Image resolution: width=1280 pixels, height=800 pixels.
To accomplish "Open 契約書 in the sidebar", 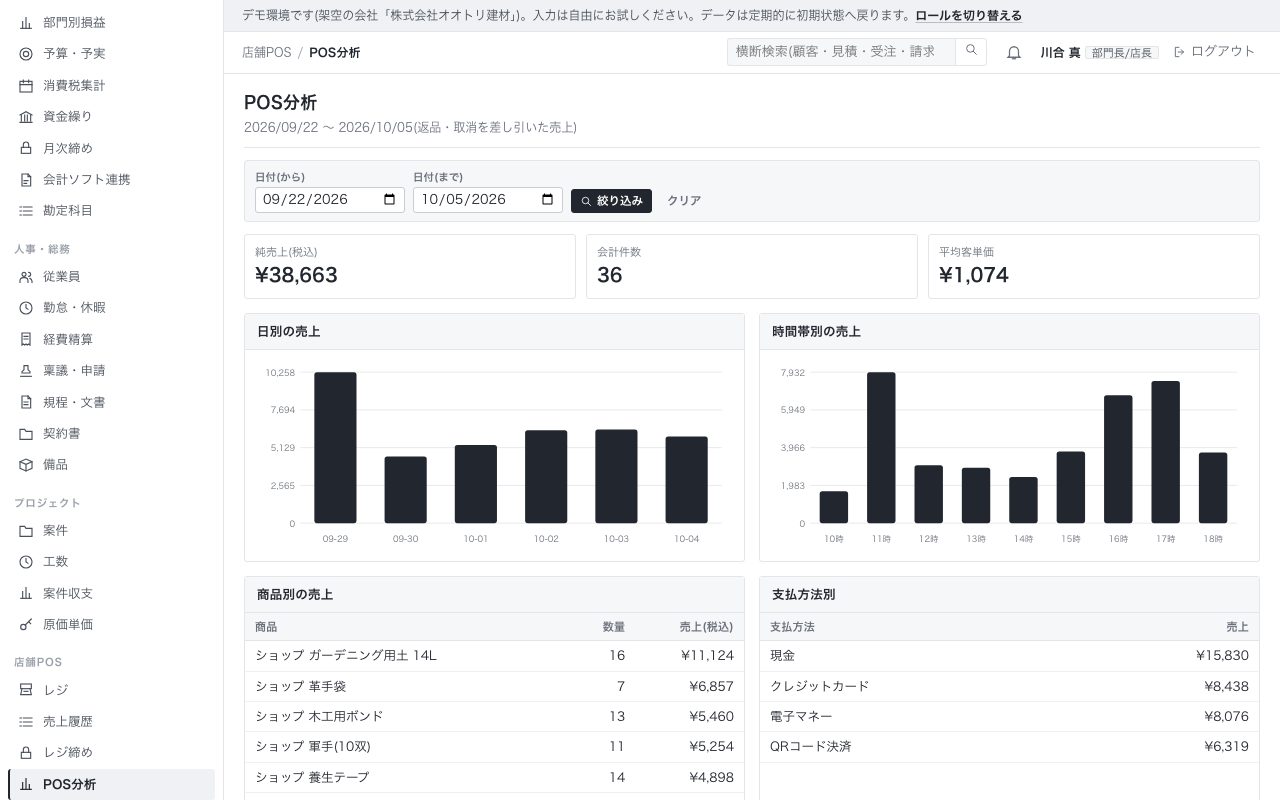I will 111,434.
